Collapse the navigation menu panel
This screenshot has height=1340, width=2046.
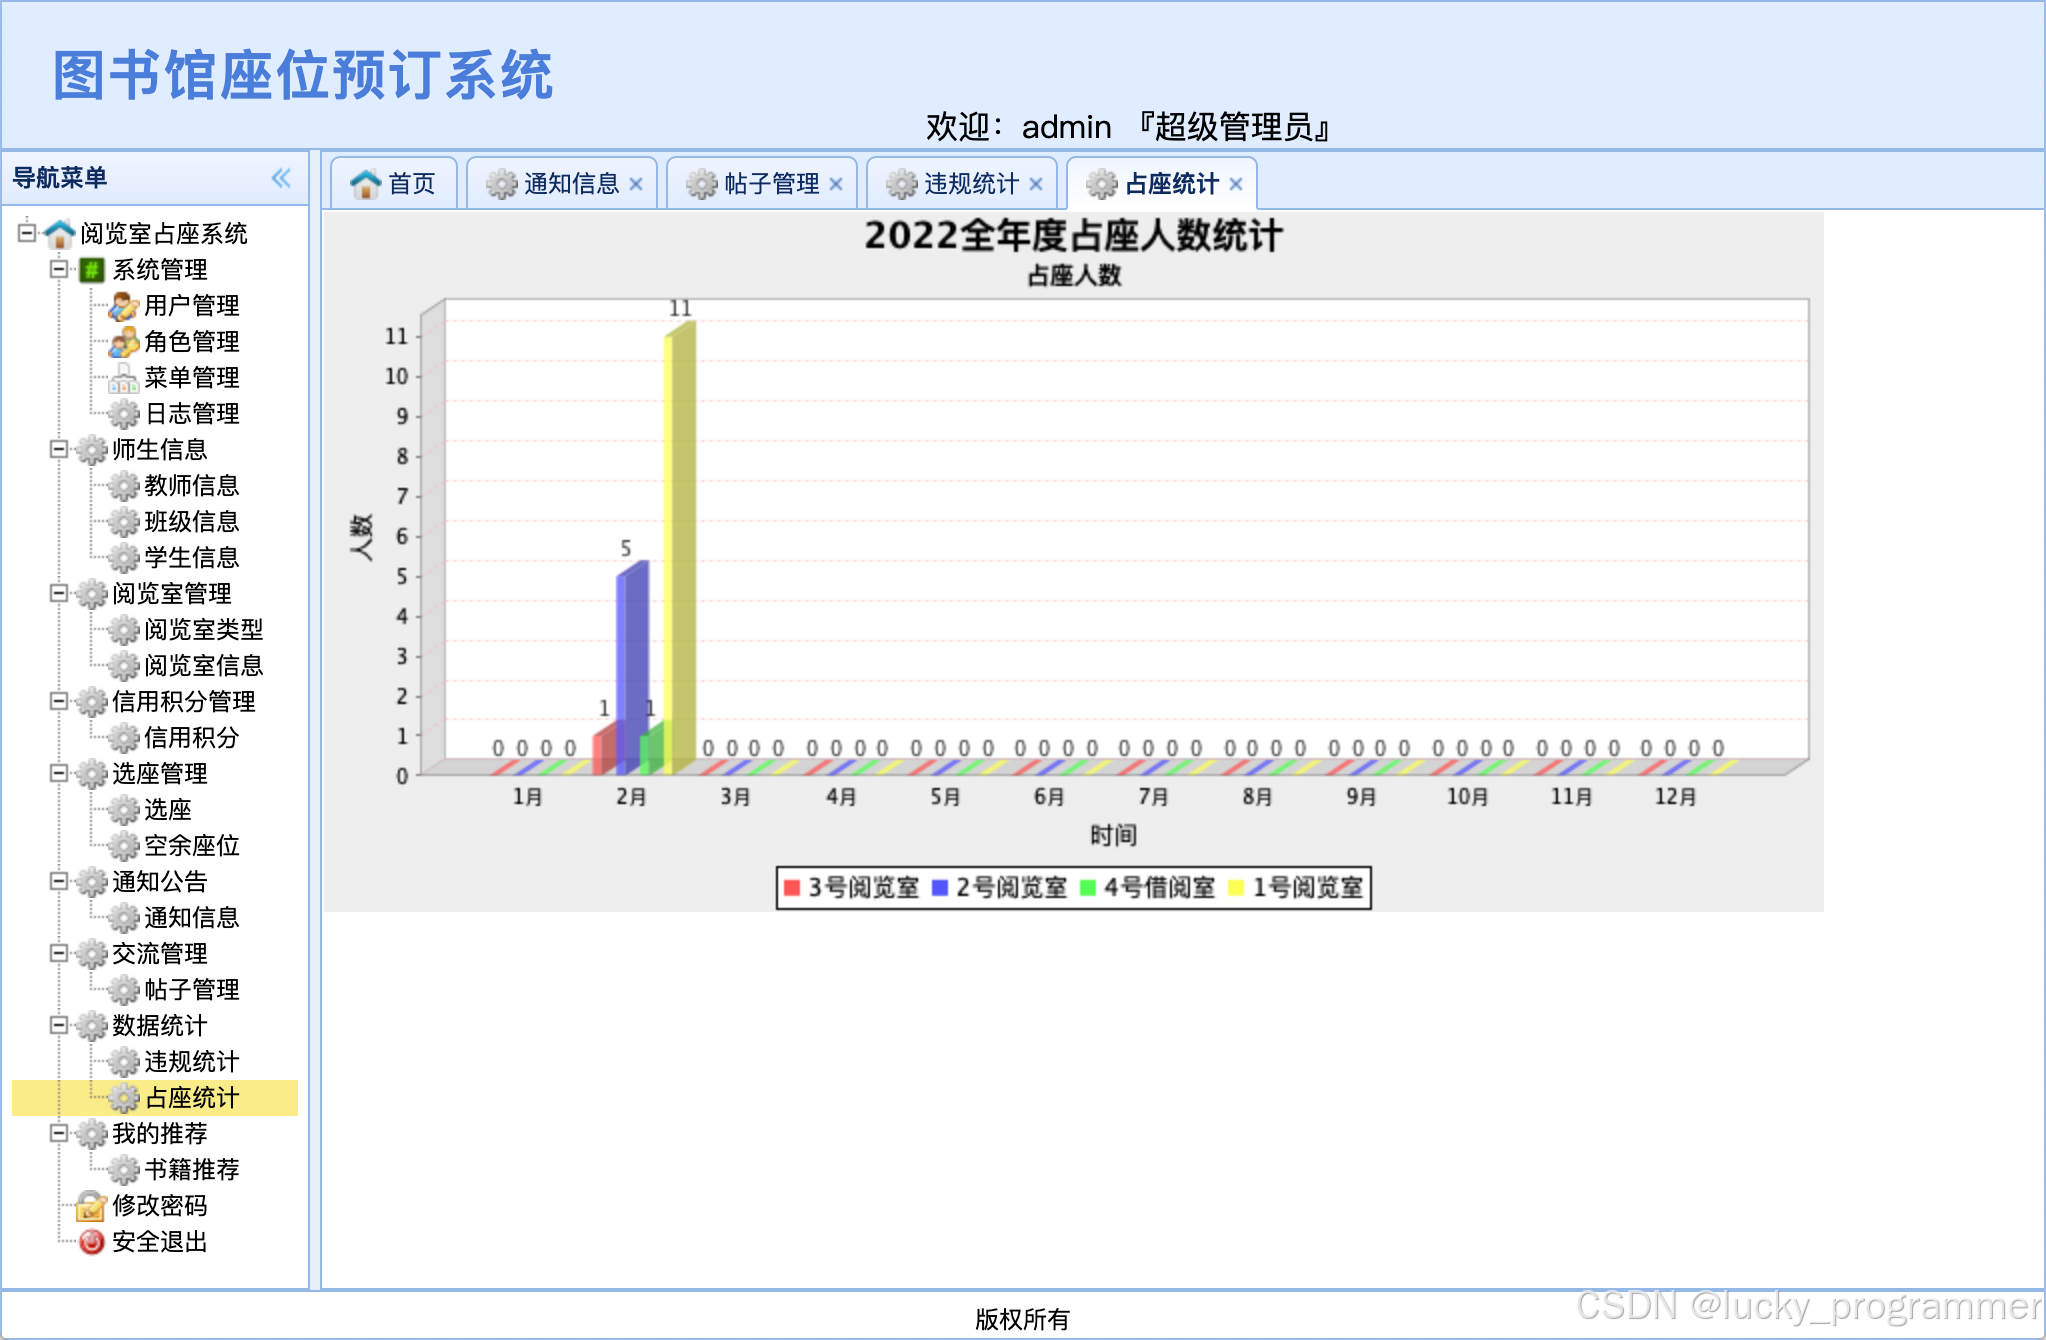tap(281, 178)
